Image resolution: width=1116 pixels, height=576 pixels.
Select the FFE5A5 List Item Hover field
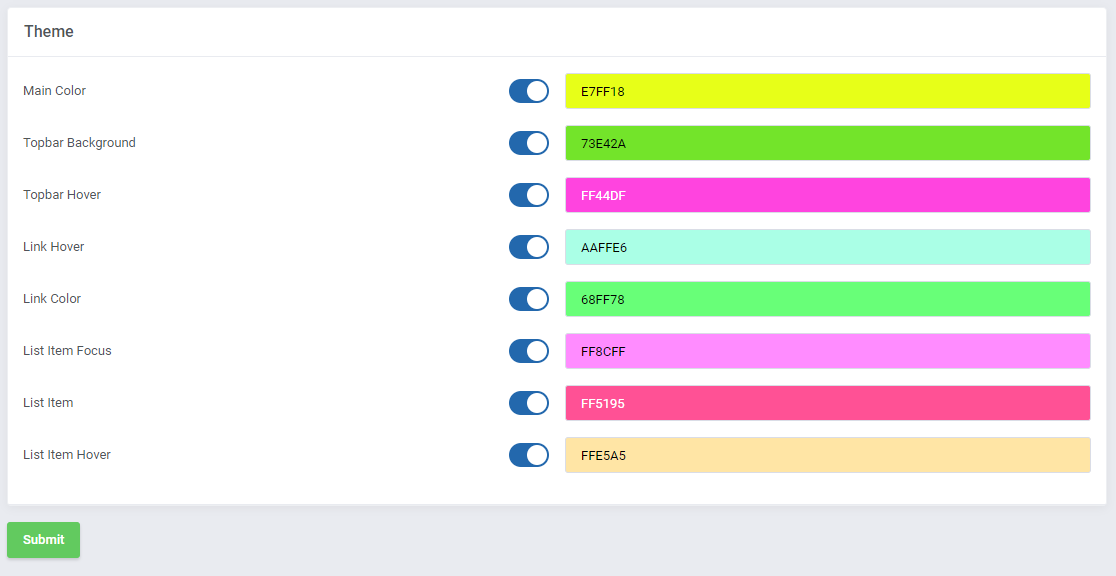click(x=827, y=455)
